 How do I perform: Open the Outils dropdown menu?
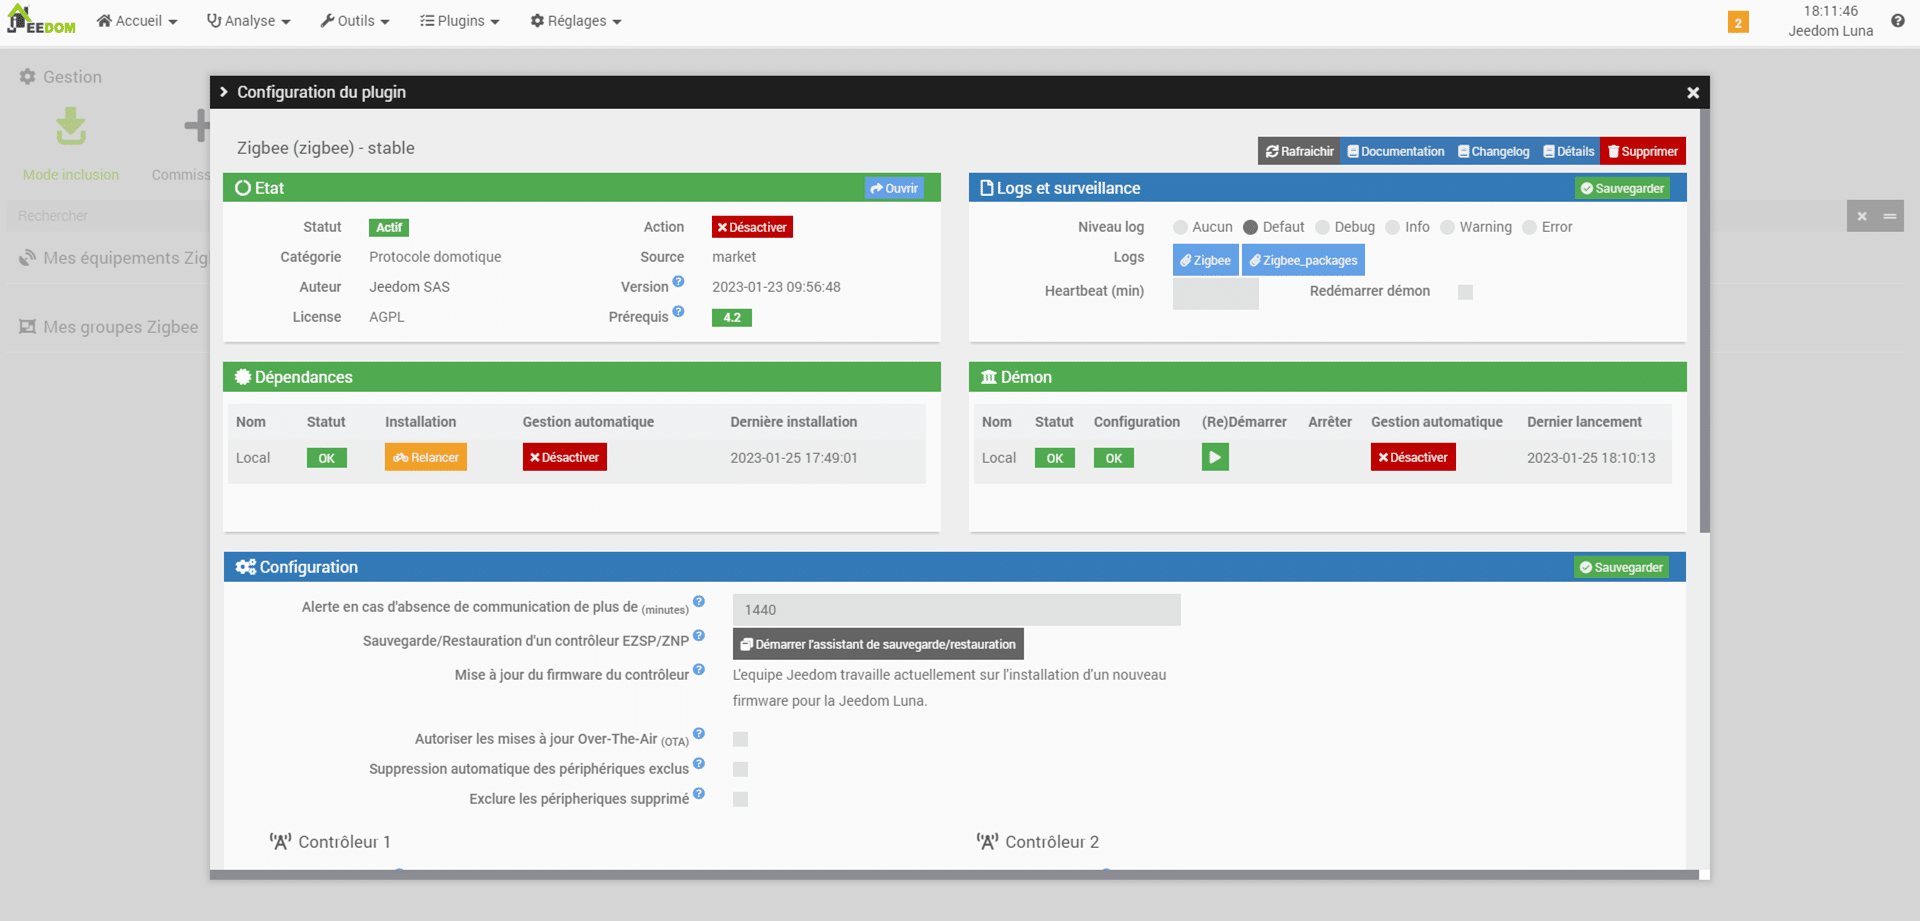coord(355,21)
